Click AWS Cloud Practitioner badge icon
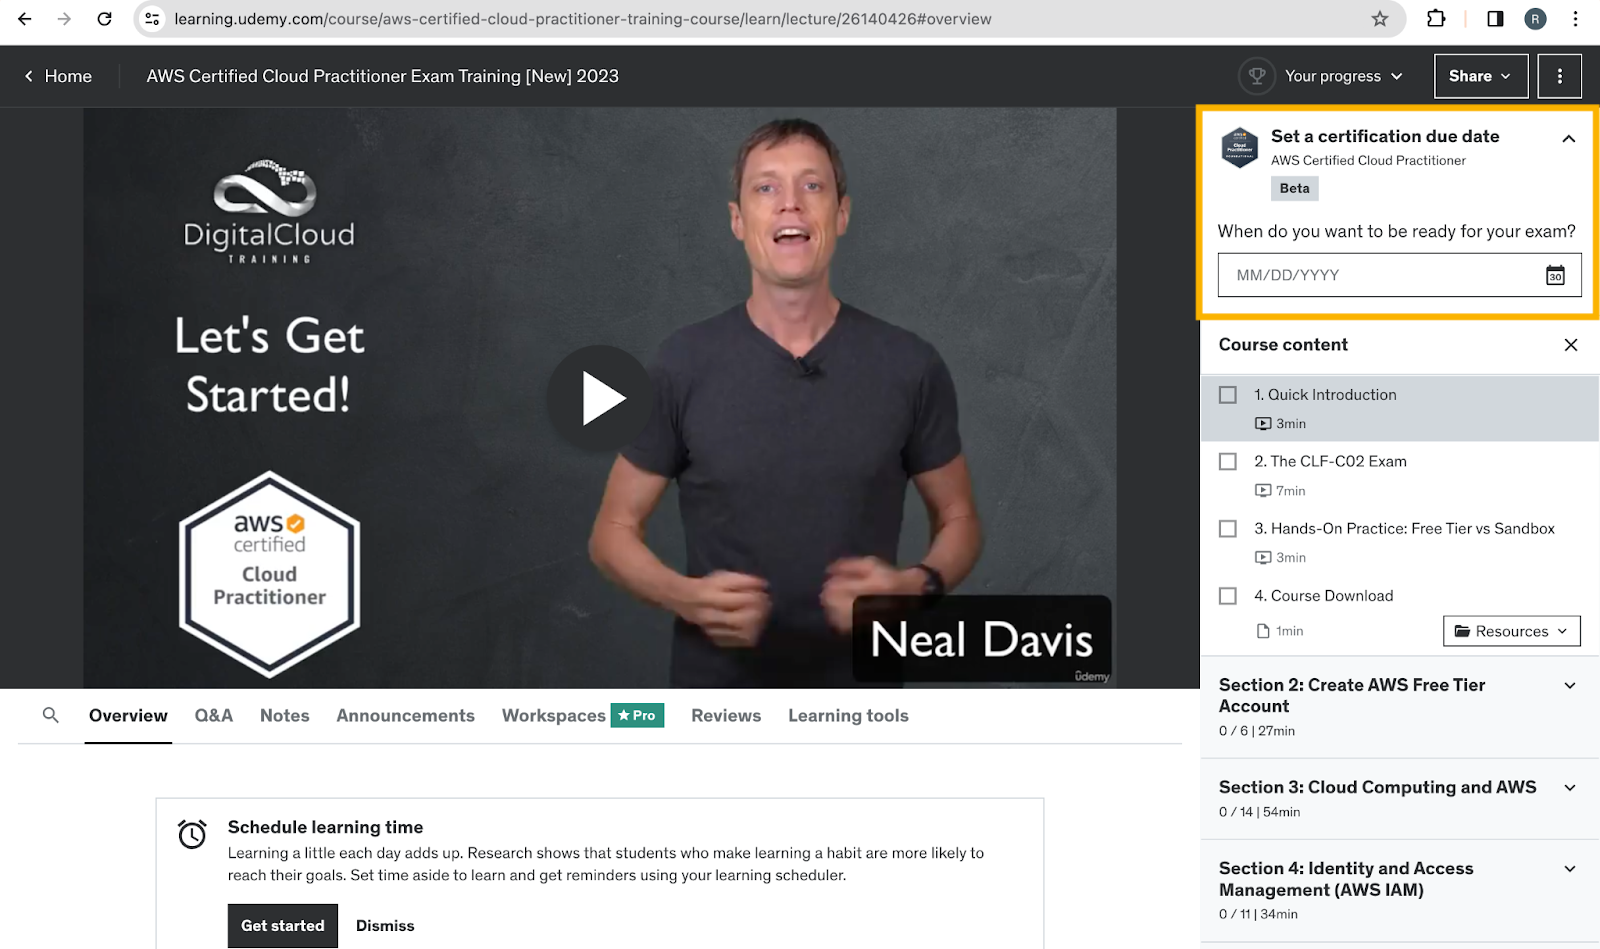 pos(1240,147)
